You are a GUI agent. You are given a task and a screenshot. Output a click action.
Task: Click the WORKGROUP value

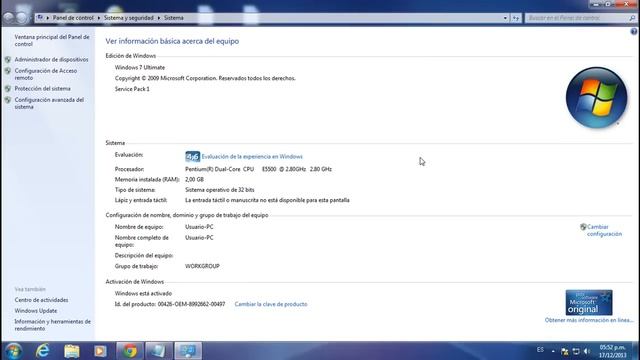coord(202,266)
